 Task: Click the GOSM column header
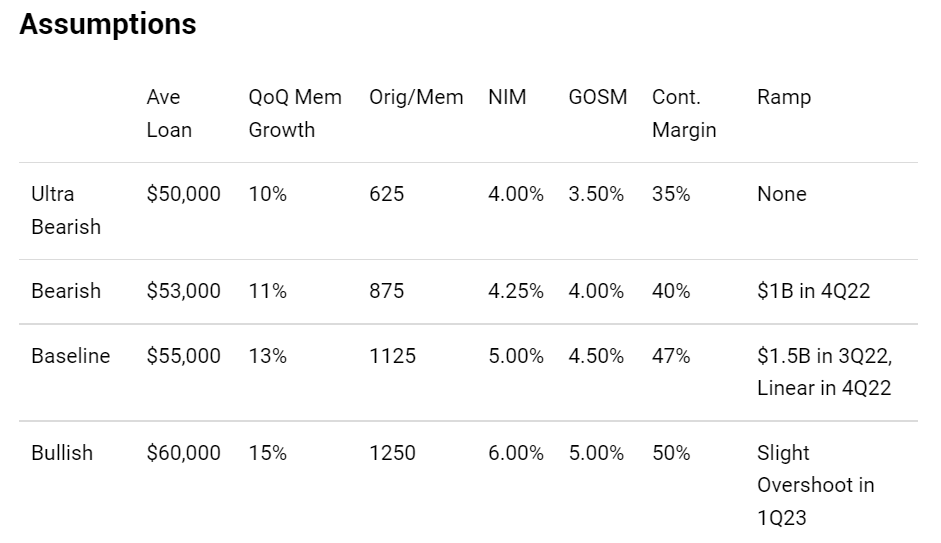[598, 97]
